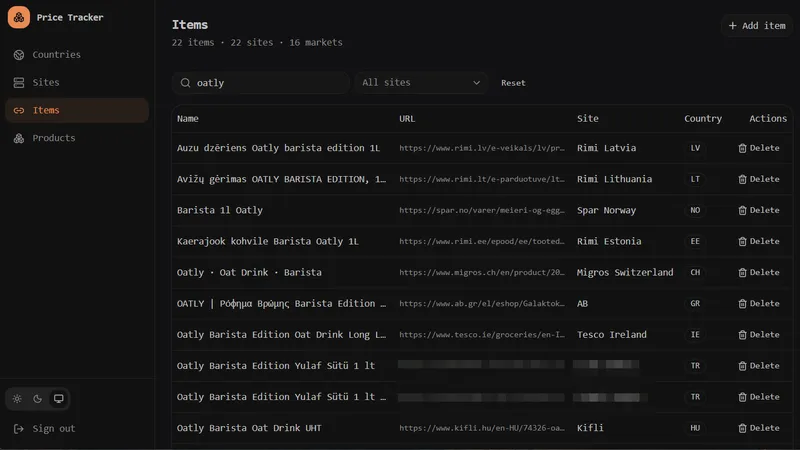Click the Countries globe icon
The width and height of the screenshot is (800, 450).
19,55
